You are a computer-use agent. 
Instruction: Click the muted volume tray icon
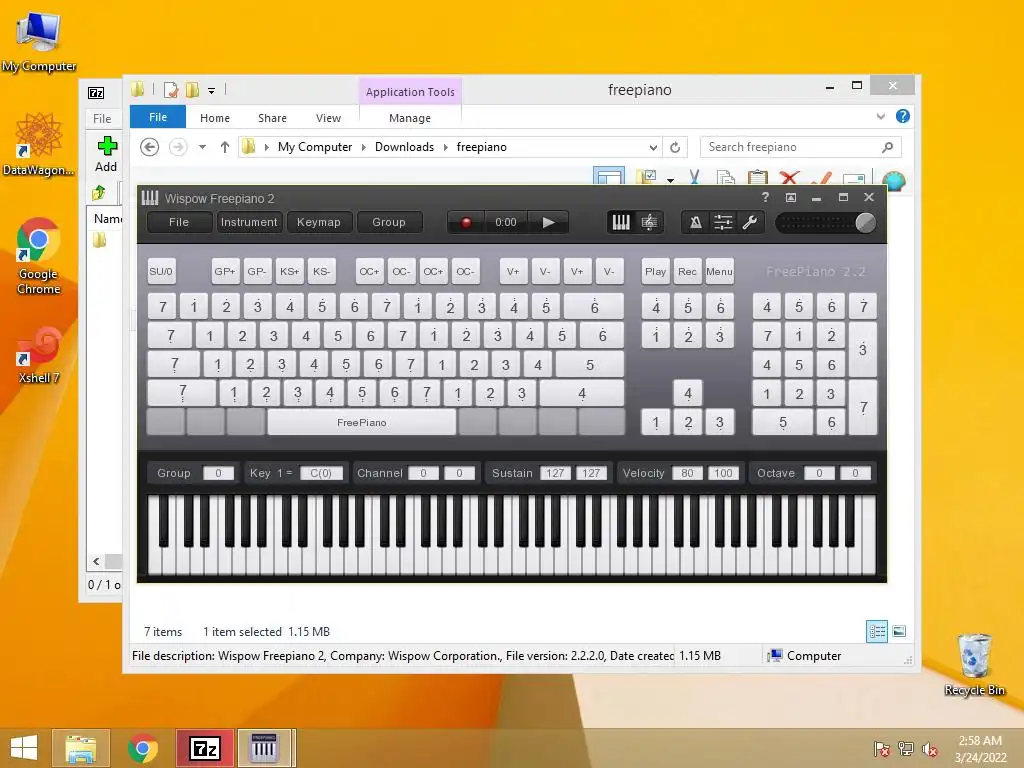point(929,749)
